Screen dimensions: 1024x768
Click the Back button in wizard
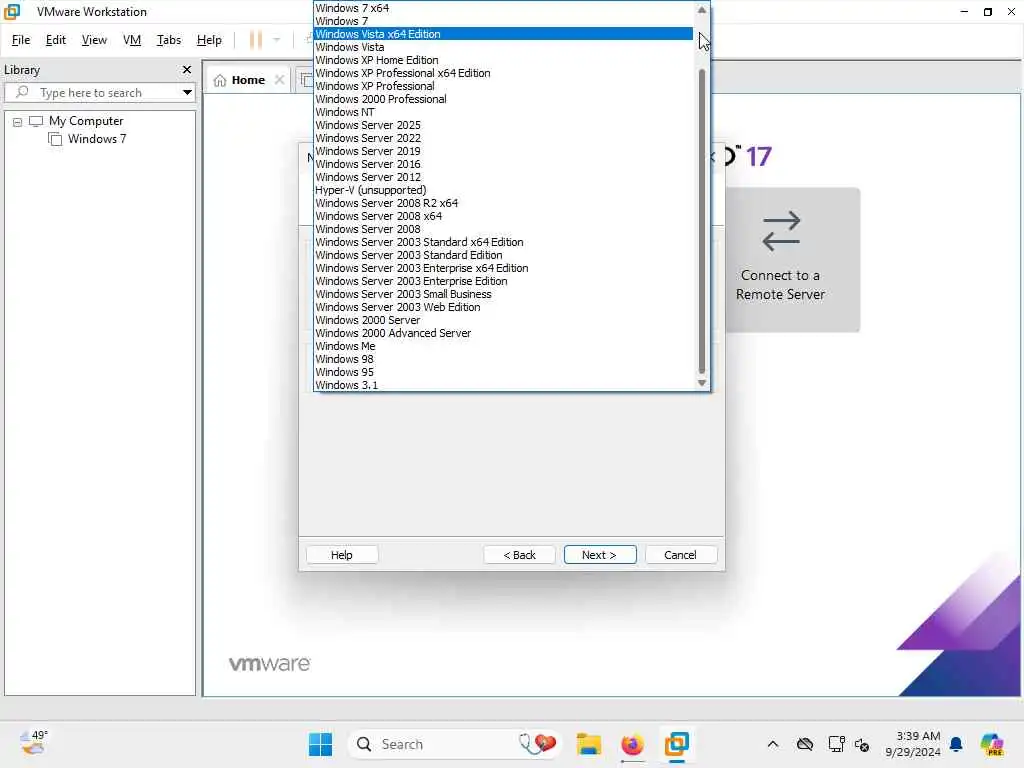pos(519,554)
